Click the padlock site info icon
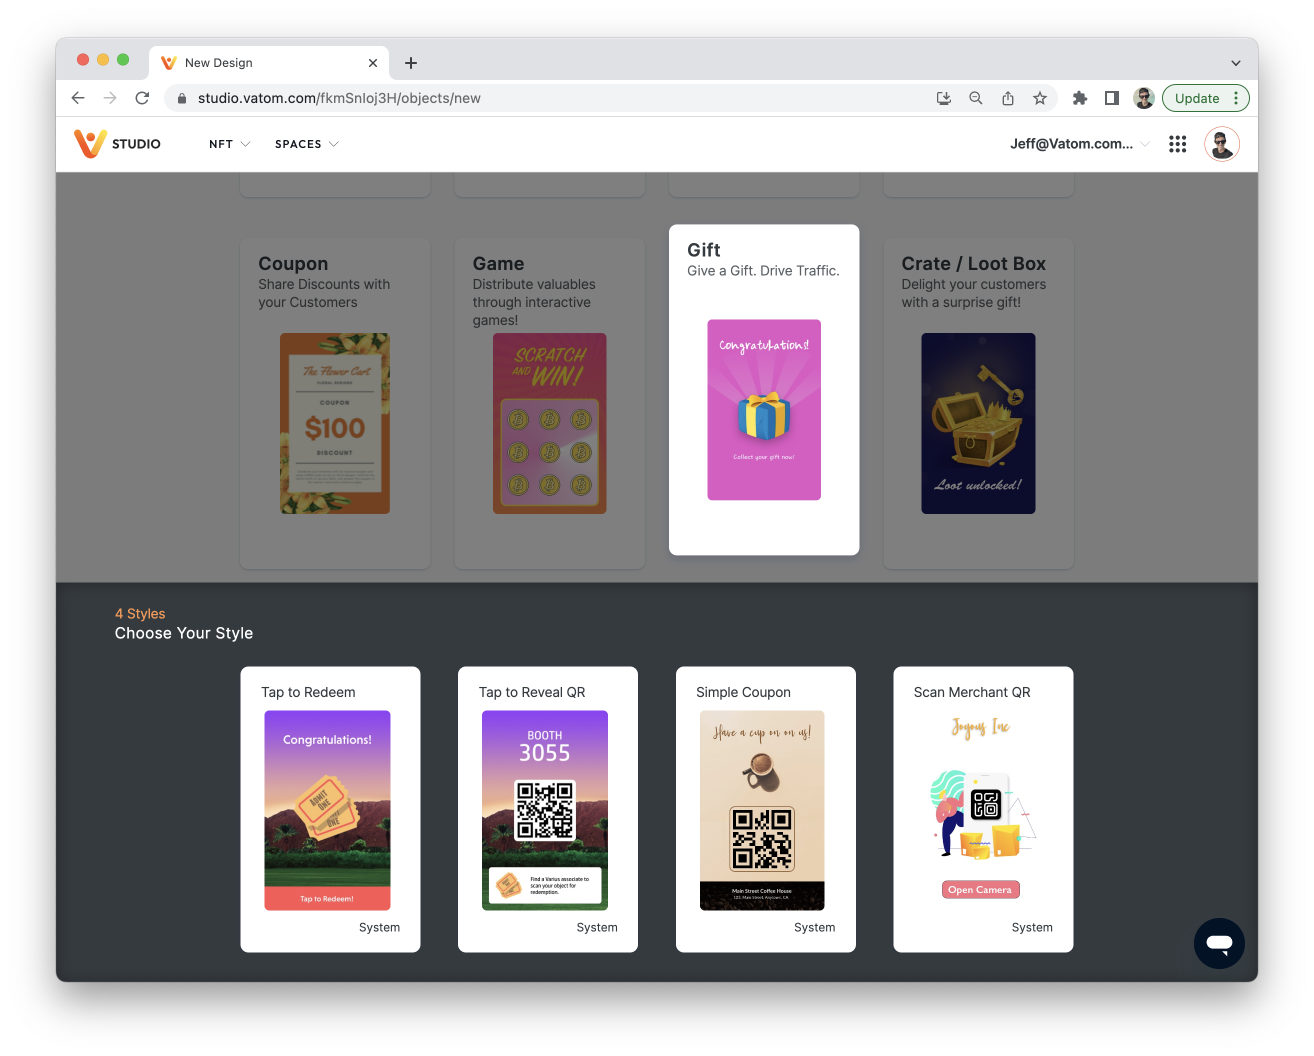1314x1056 pixels. 181,98
